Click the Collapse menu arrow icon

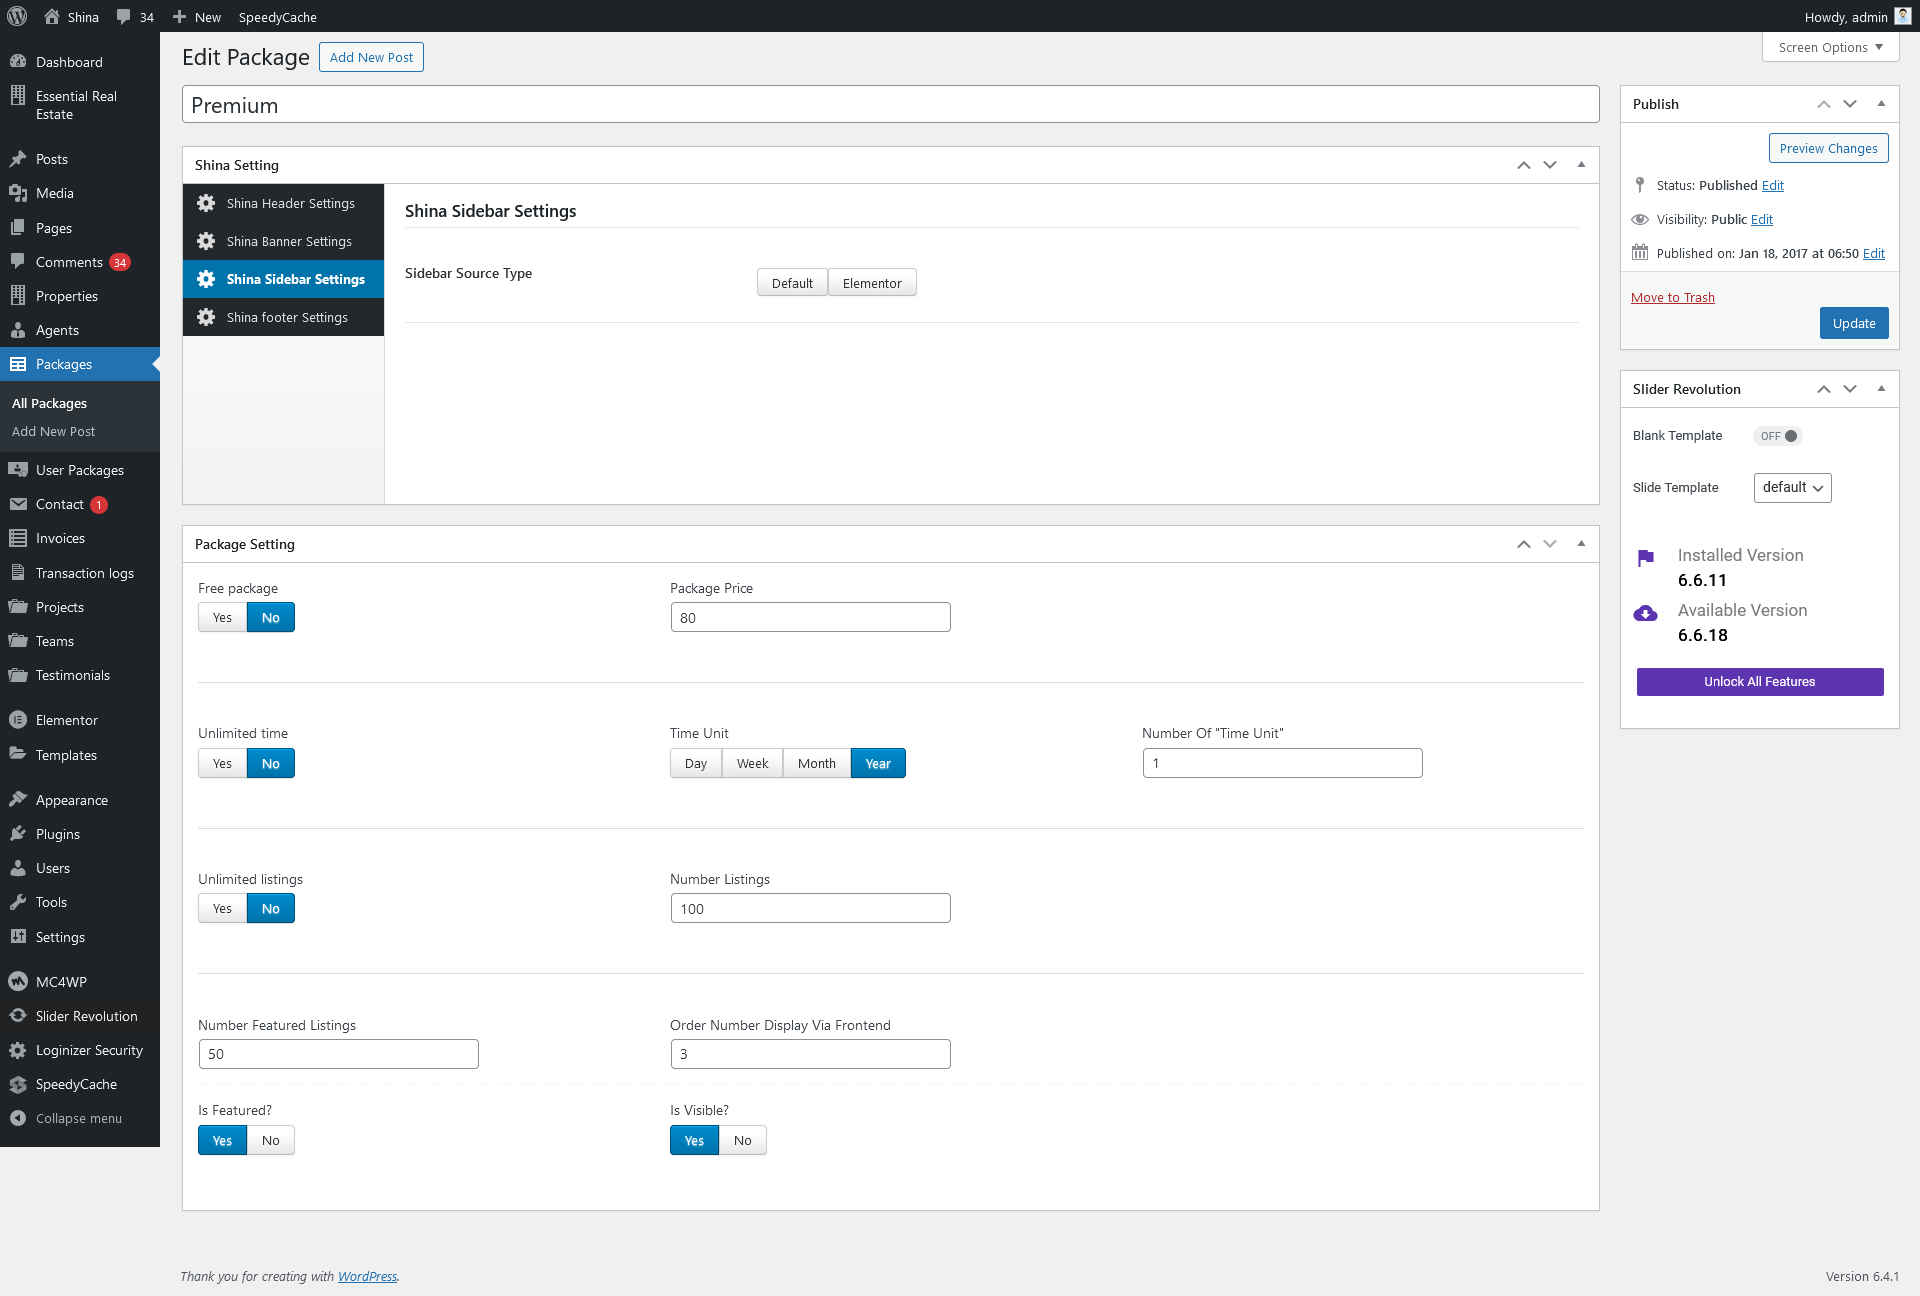point(18,1118)
